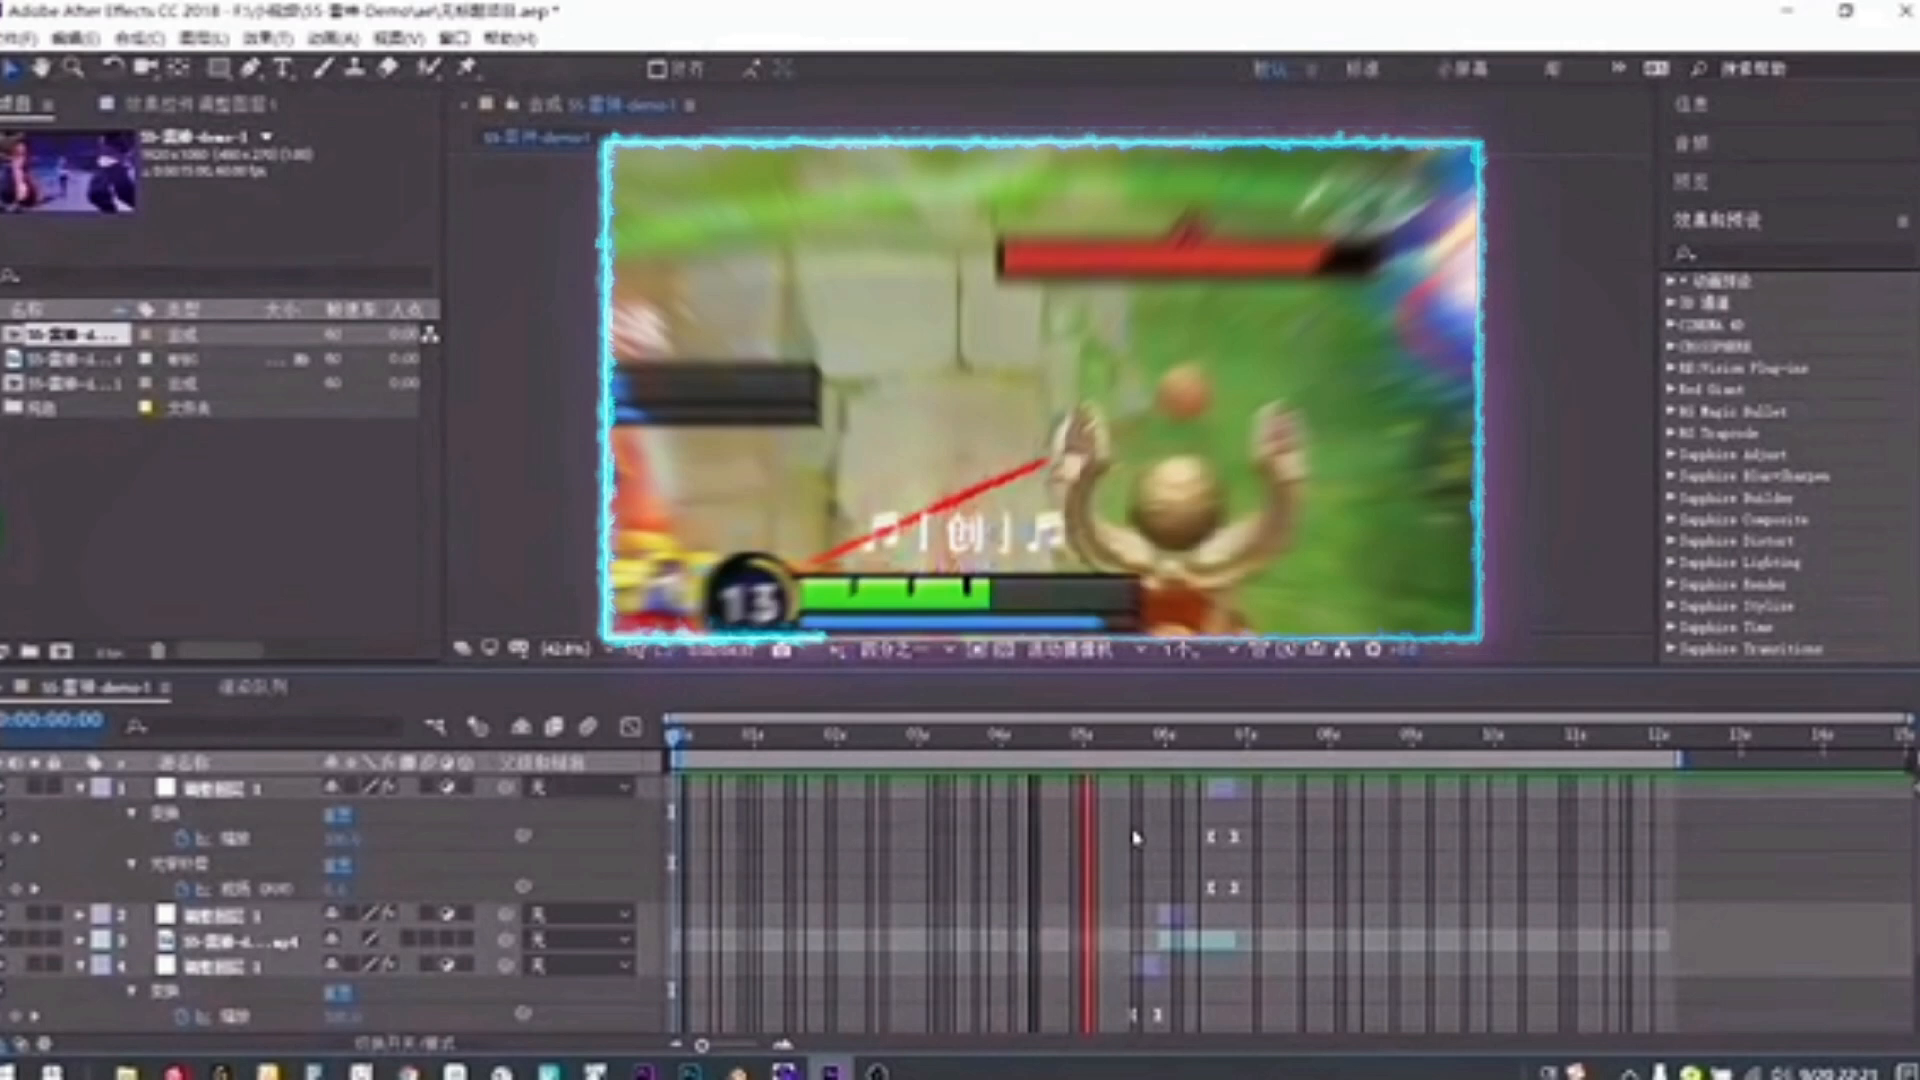Screen dimensions: 1920x1080
Task: Select the Hand tool in toolbar
Action: click(x=41, y=68)
